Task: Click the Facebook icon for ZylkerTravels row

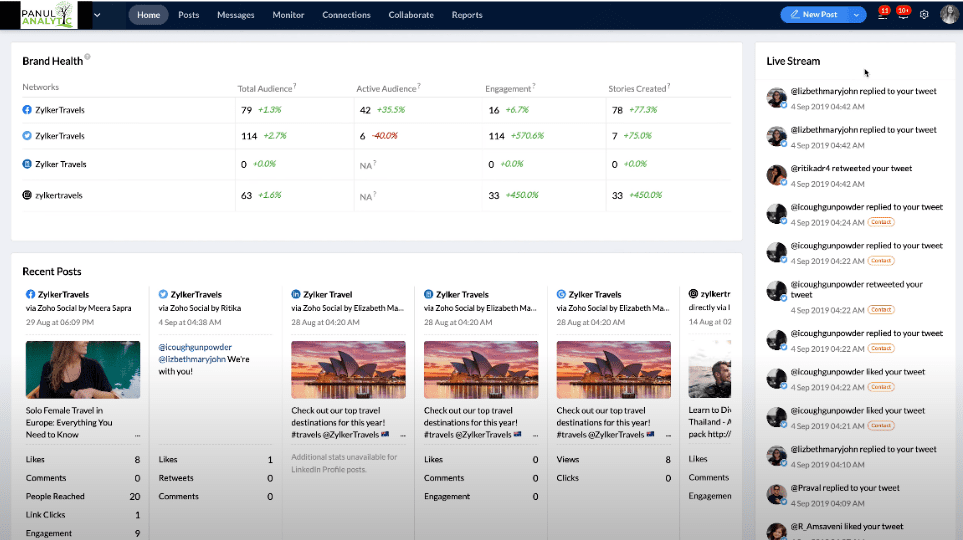Action: pos(27,110)
